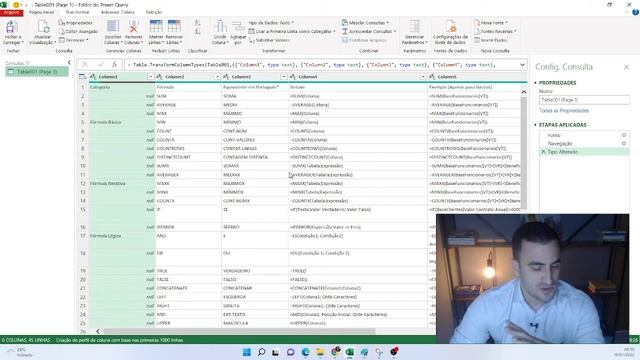Open the Column2 filter dropdown

[x=217, y=77]
